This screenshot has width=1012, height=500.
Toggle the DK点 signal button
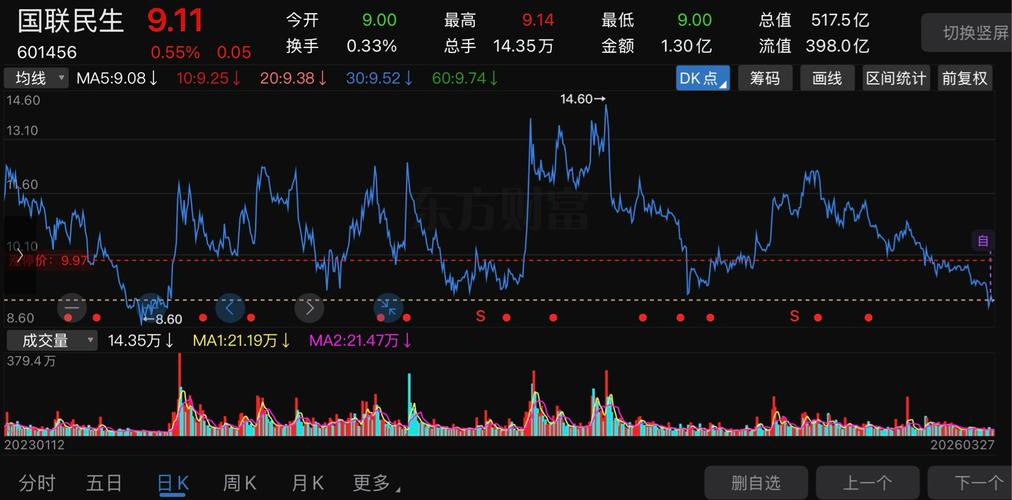coord(703,79)
